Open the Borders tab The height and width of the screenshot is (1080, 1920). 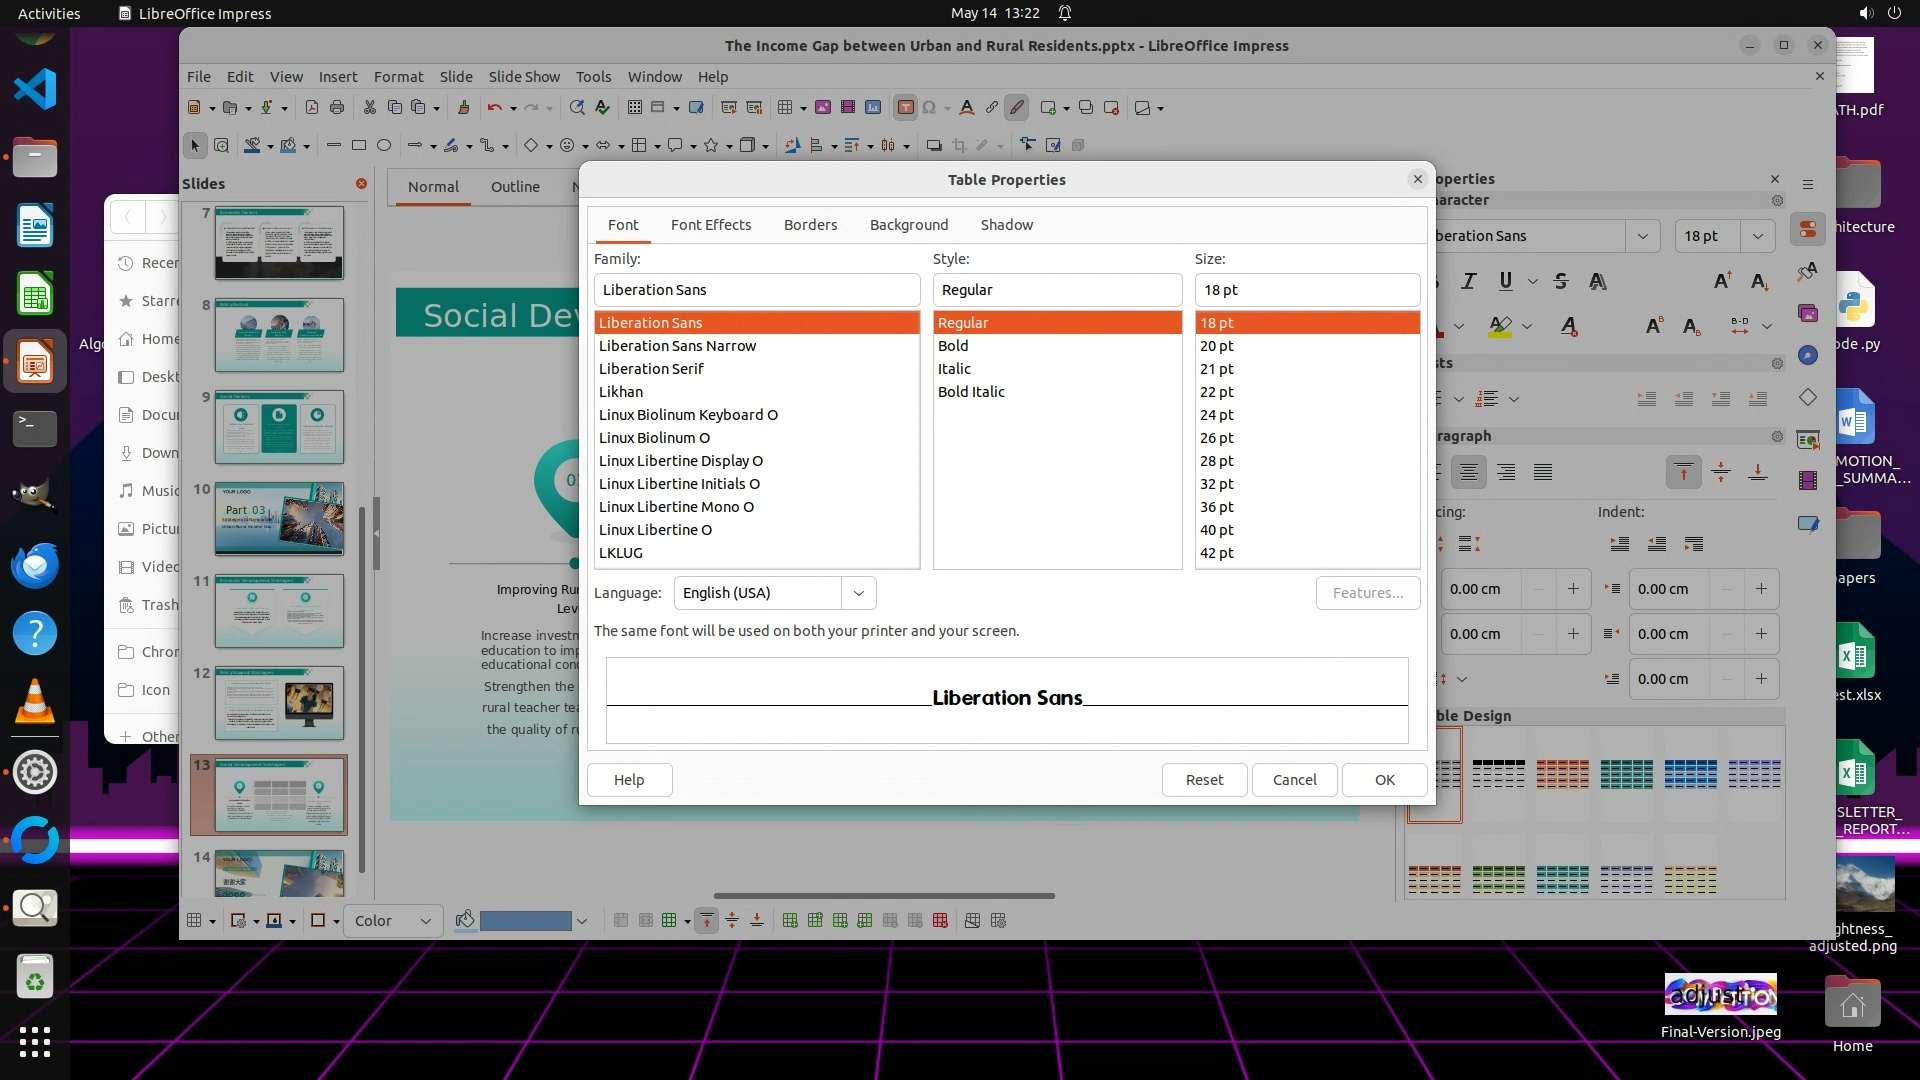point(810,225)
